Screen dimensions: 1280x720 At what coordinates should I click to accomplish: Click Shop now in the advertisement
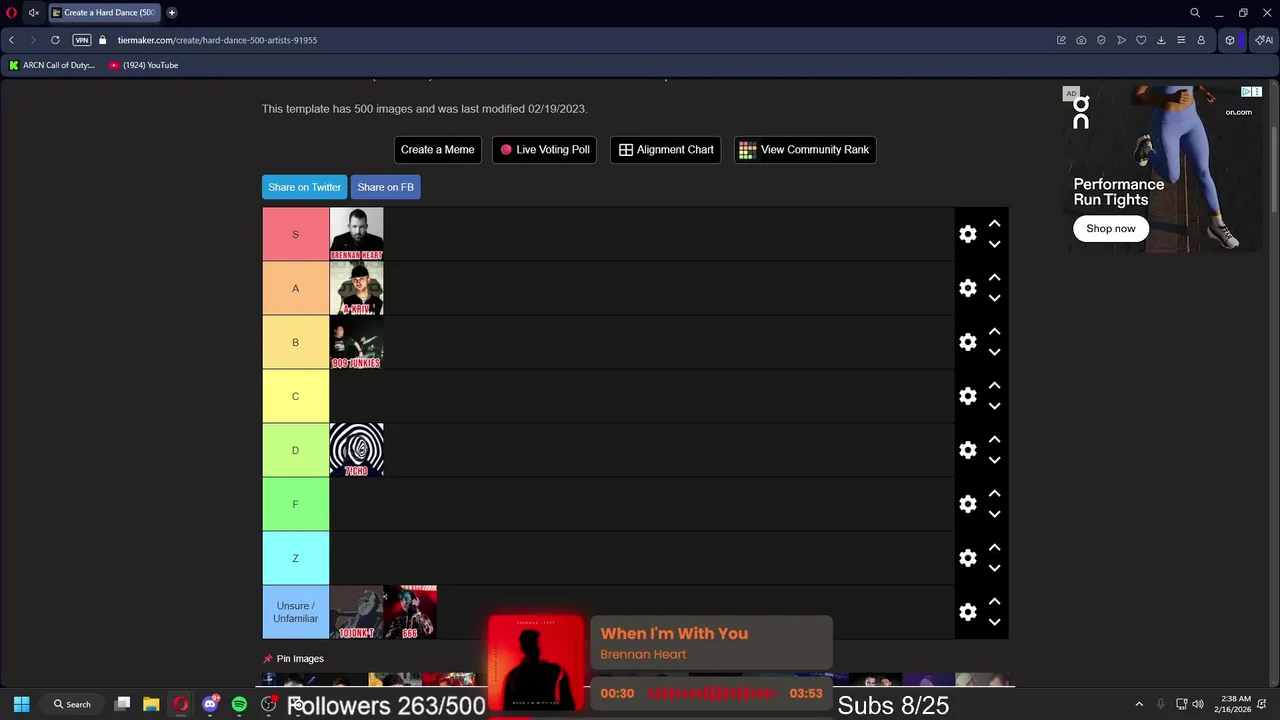point(1111,228)
